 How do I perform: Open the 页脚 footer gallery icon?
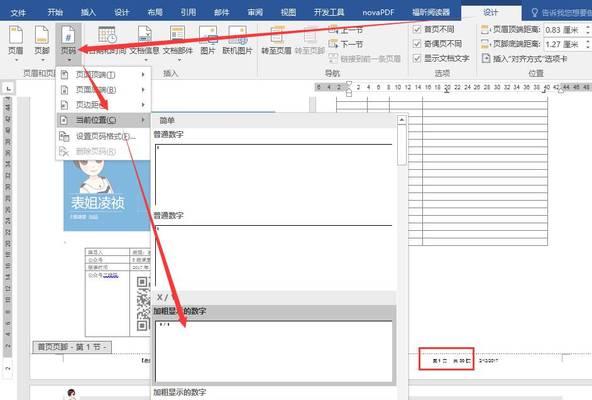[42, 41]
